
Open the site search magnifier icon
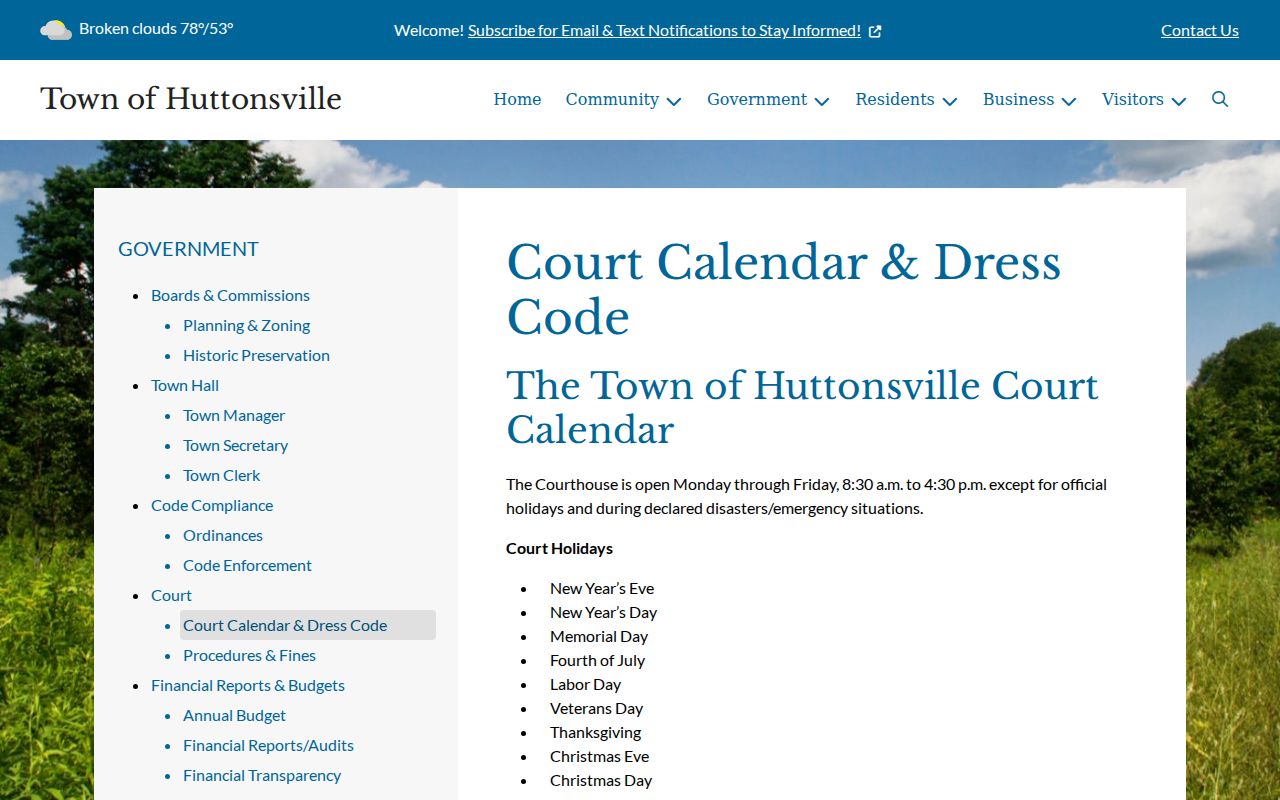point(1220,99)
